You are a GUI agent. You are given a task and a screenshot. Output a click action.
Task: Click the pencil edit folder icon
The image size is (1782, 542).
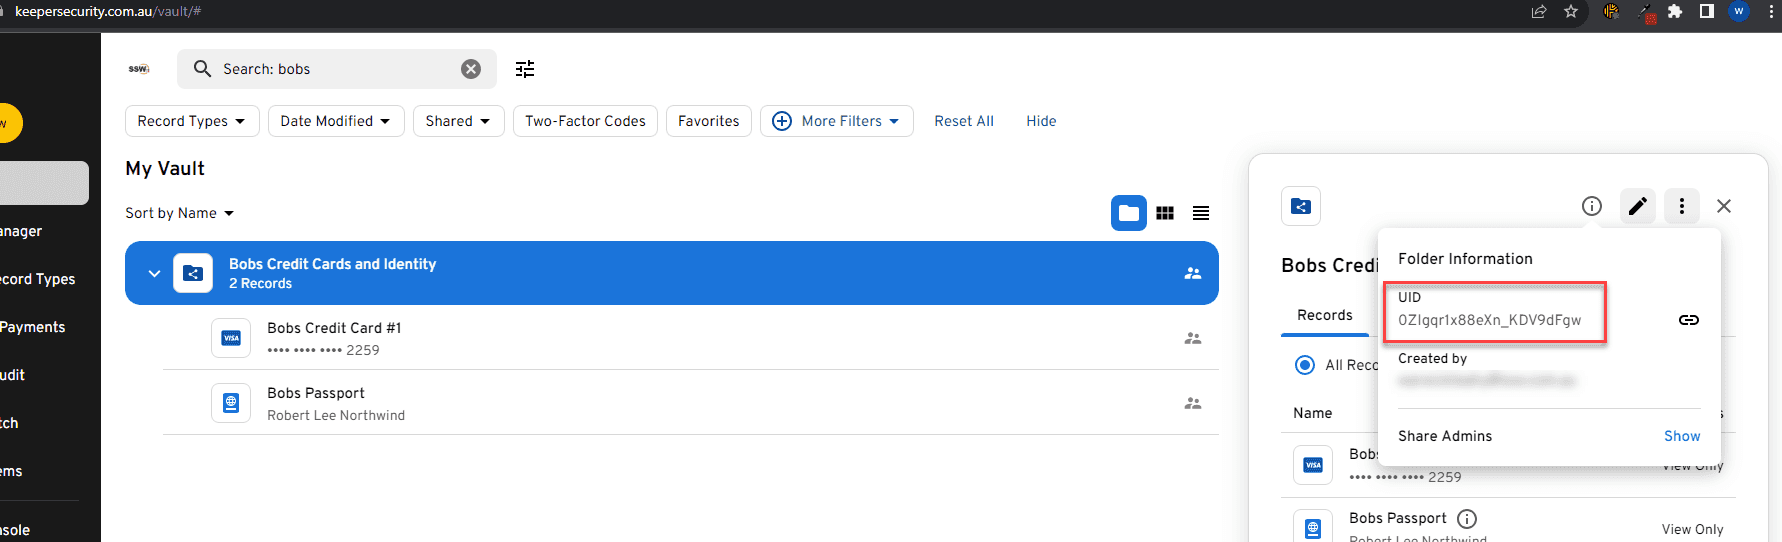pos(1637,206)
